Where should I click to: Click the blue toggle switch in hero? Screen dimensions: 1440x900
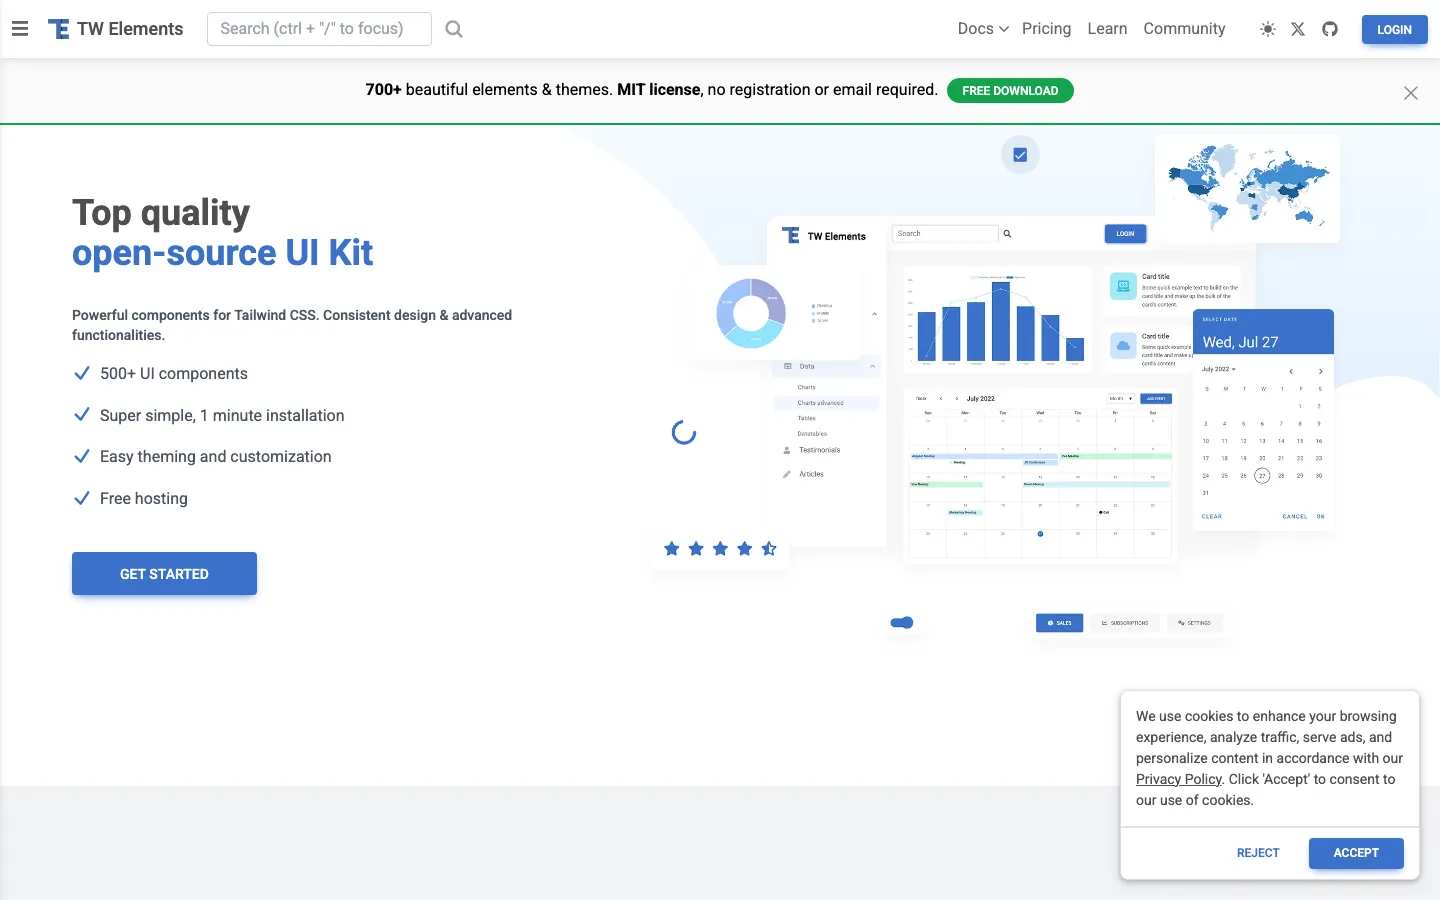[902, 623]
